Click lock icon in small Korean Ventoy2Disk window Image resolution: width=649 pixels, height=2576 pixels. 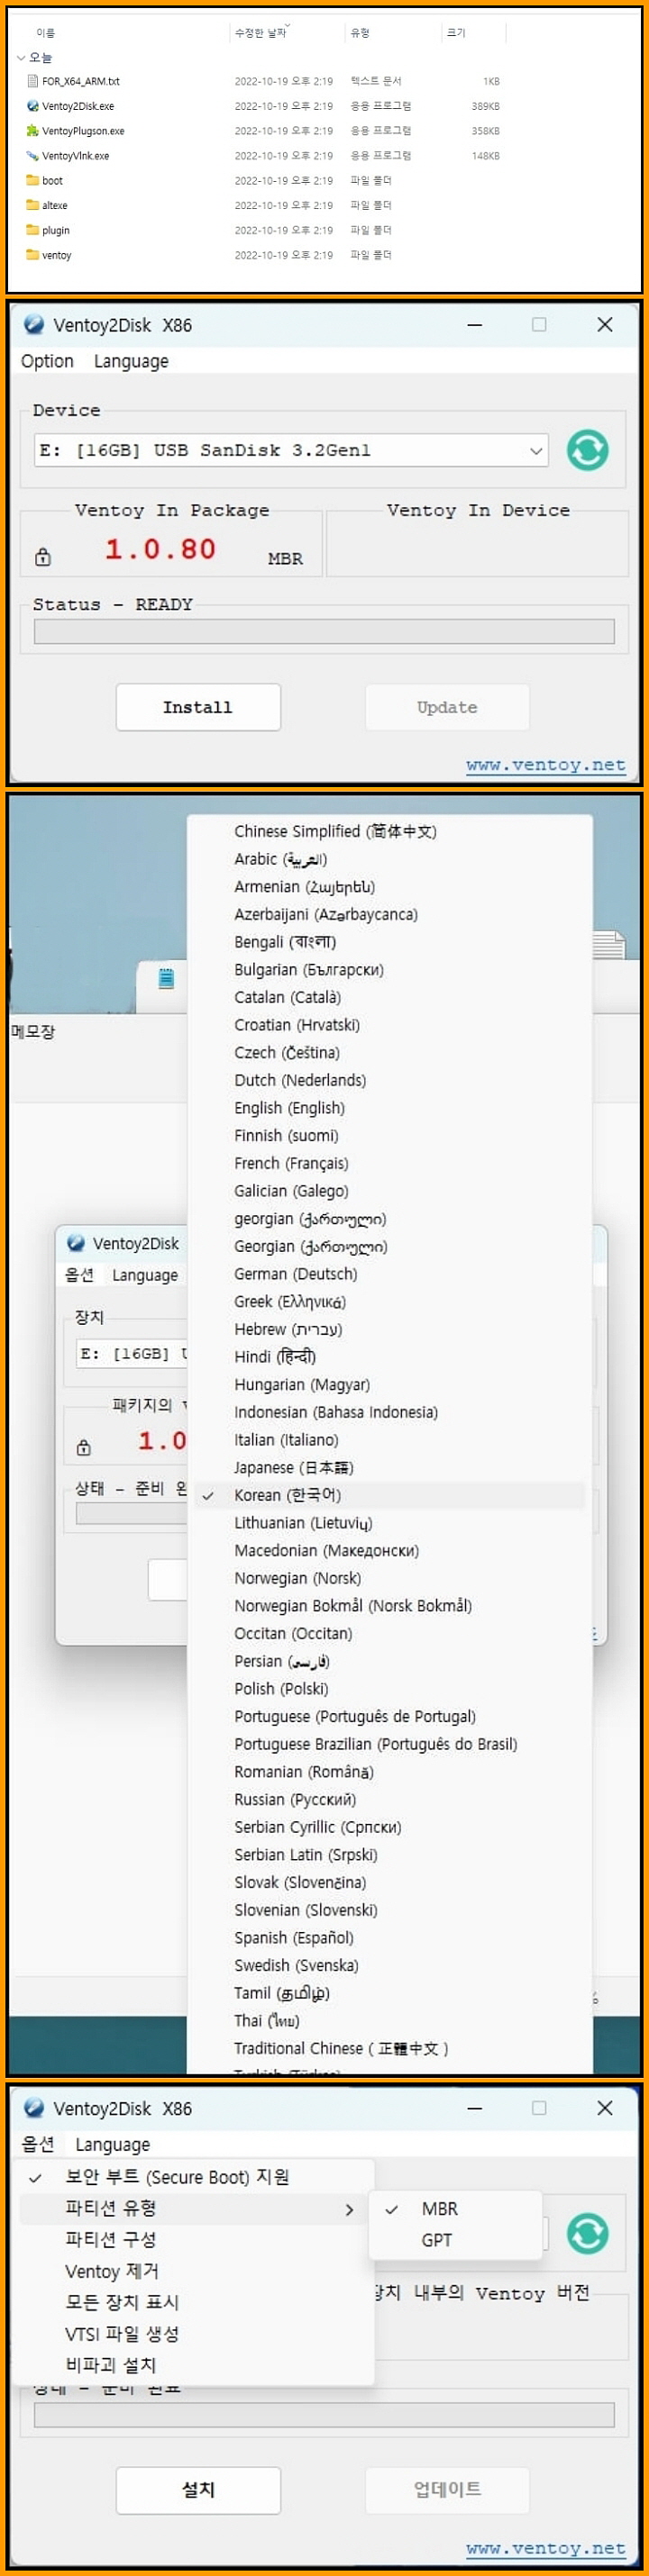pos(84,1447)
